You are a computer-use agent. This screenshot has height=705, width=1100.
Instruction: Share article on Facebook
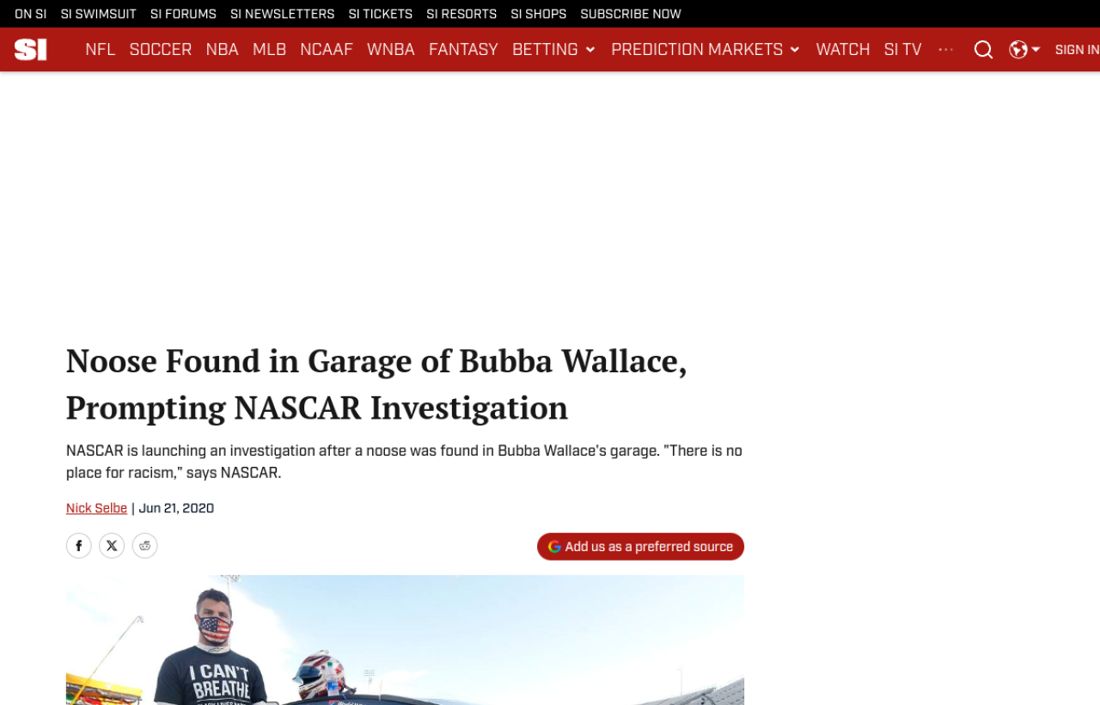79,546
